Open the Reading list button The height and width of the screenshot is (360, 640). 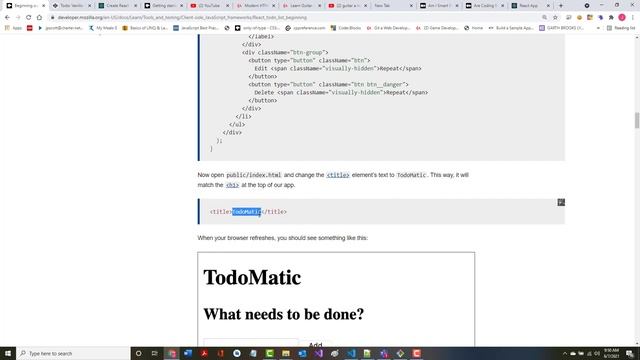click(621, 28)
